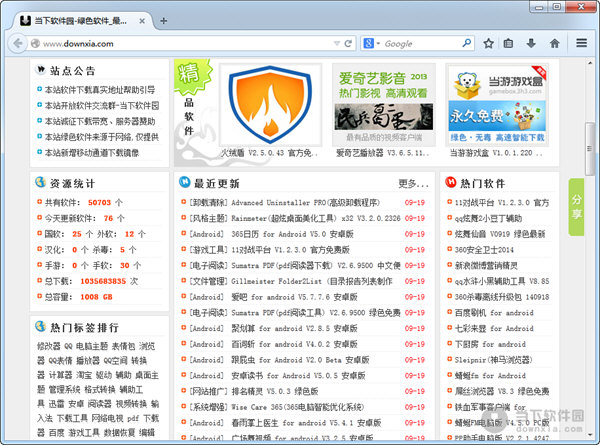Screen dimensions: 600x445
Task: Open the Google search engine selector dropdown
Action: click(x=371, y=43)
